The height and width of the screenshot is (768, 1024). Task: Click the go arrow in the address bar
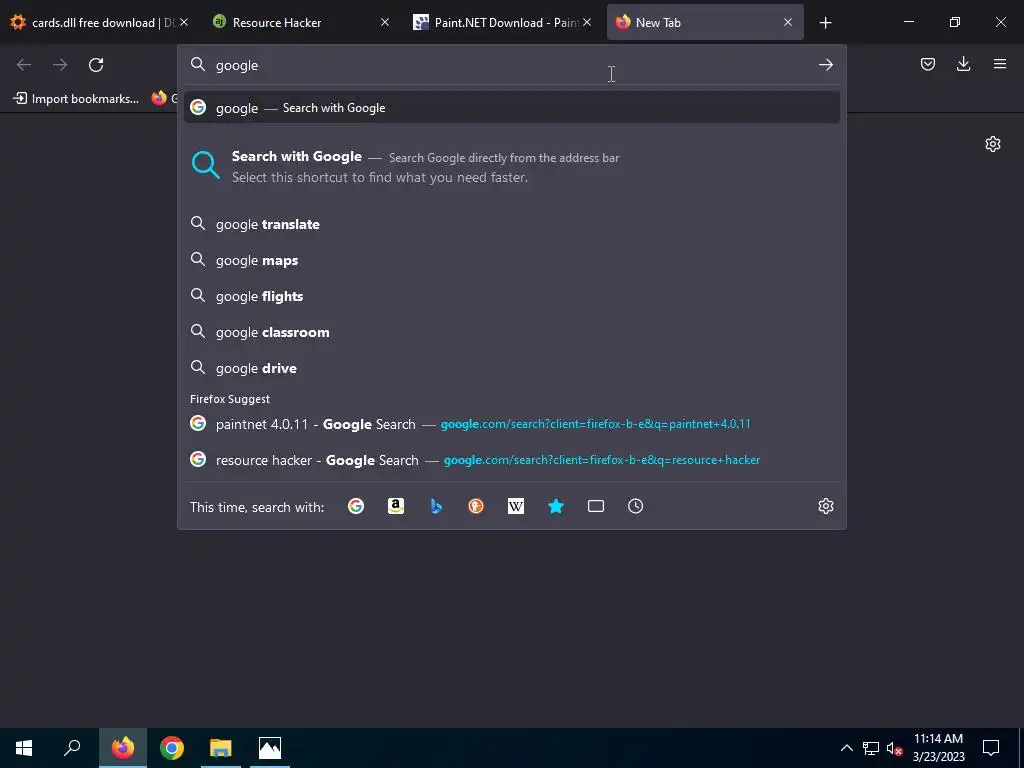825,65
